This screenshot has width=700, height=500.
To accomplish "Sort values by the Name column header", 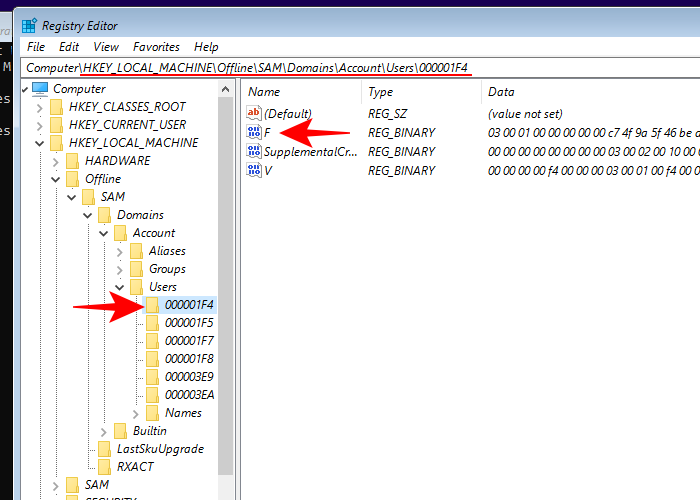I will [300, 91].
